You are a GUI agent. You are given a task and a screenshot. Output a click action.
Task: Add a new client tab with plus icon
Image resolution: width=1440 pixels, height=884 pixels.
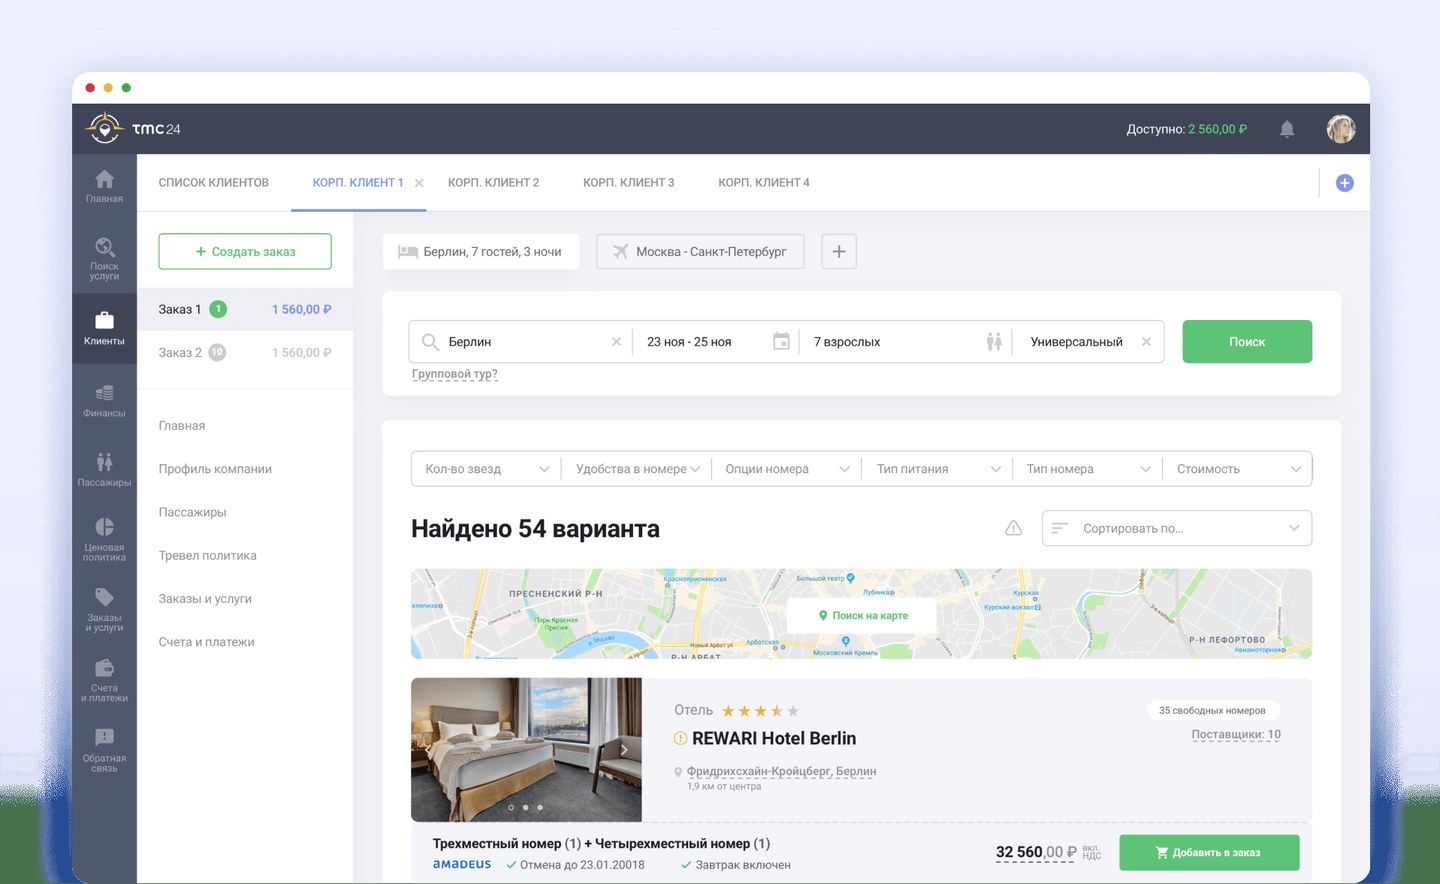[1345, 183]
